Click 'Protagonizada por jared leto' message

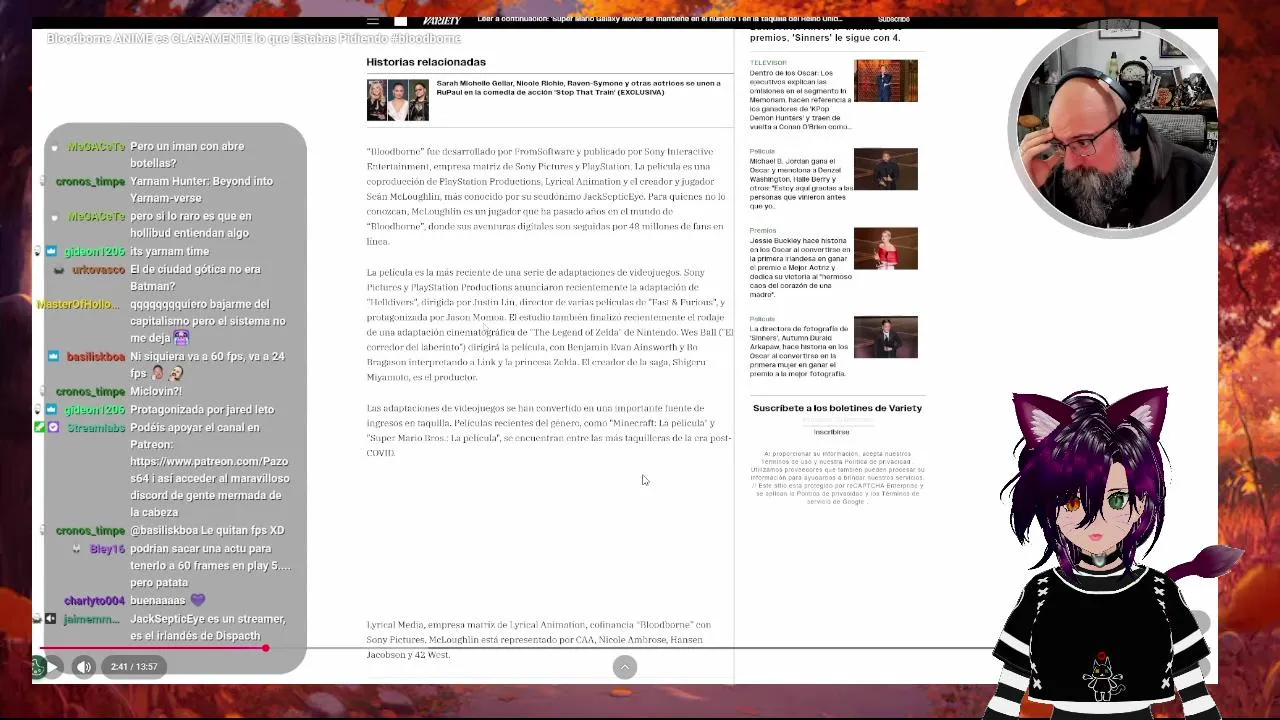coord(202,410)
